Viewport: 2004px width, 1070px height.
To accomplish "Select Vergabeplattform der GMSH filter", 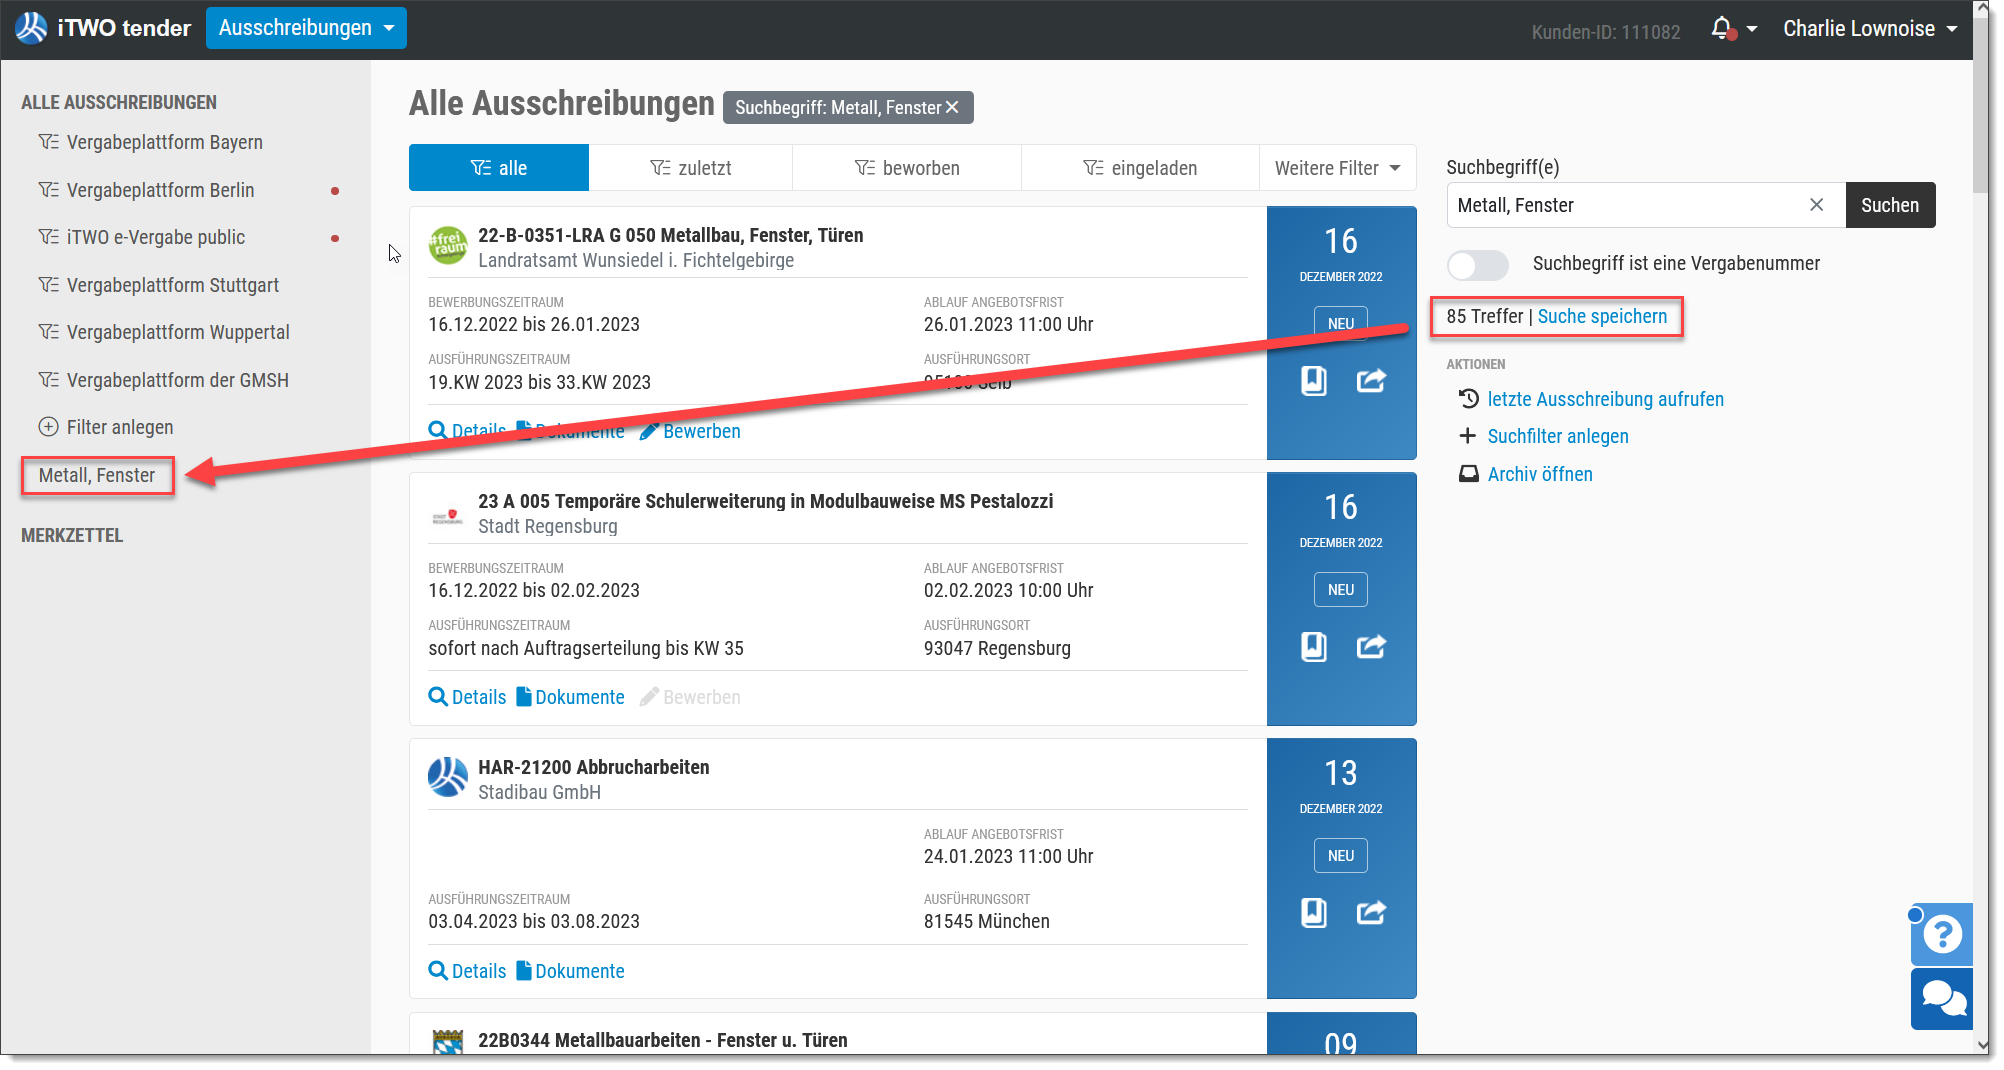I will (x=178, y=380).
